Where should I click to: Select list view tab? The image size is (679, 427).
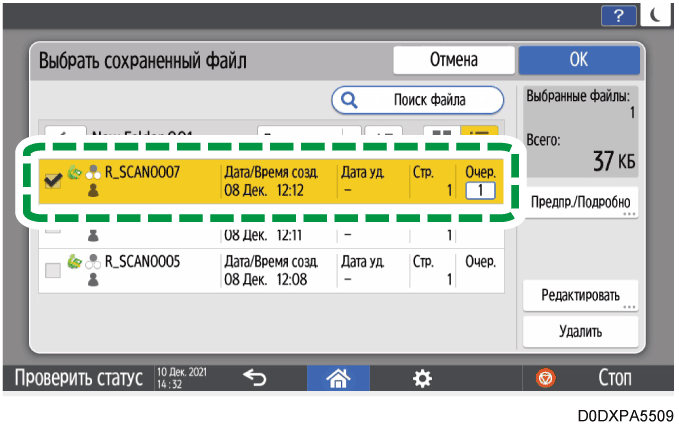click(479, 134)
